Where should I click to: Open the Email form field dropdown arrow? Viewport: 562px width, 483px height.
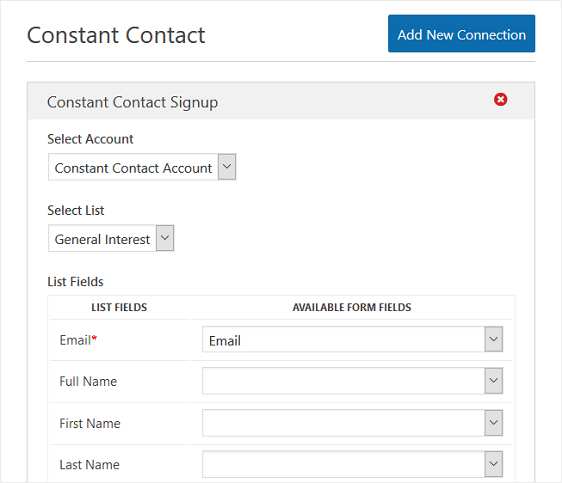coord(494,339)
